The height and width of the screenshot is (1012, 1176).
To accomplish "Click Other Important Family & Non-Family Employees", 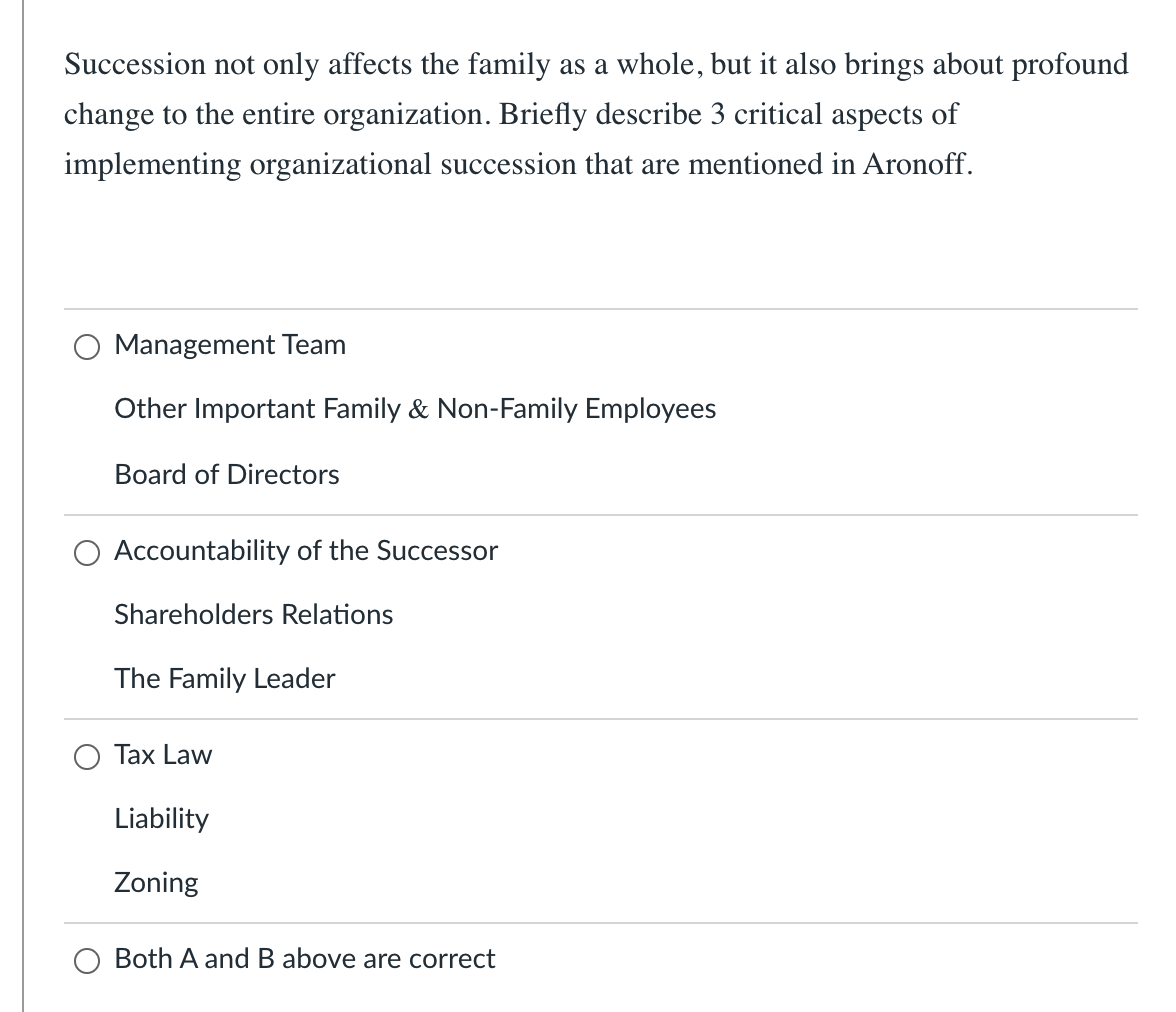I will click(416, 410).
